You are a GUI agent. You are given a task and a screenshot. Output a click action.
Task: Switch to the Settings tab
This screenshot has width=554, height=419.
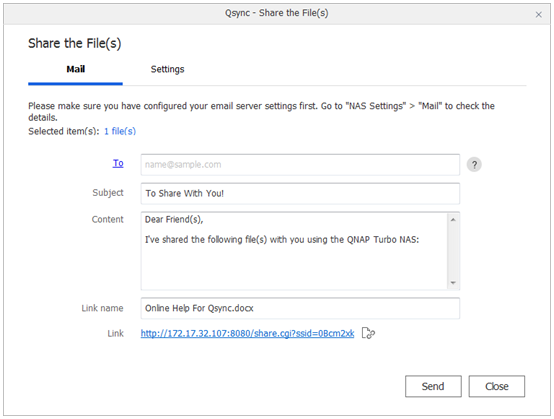[167, 69]
